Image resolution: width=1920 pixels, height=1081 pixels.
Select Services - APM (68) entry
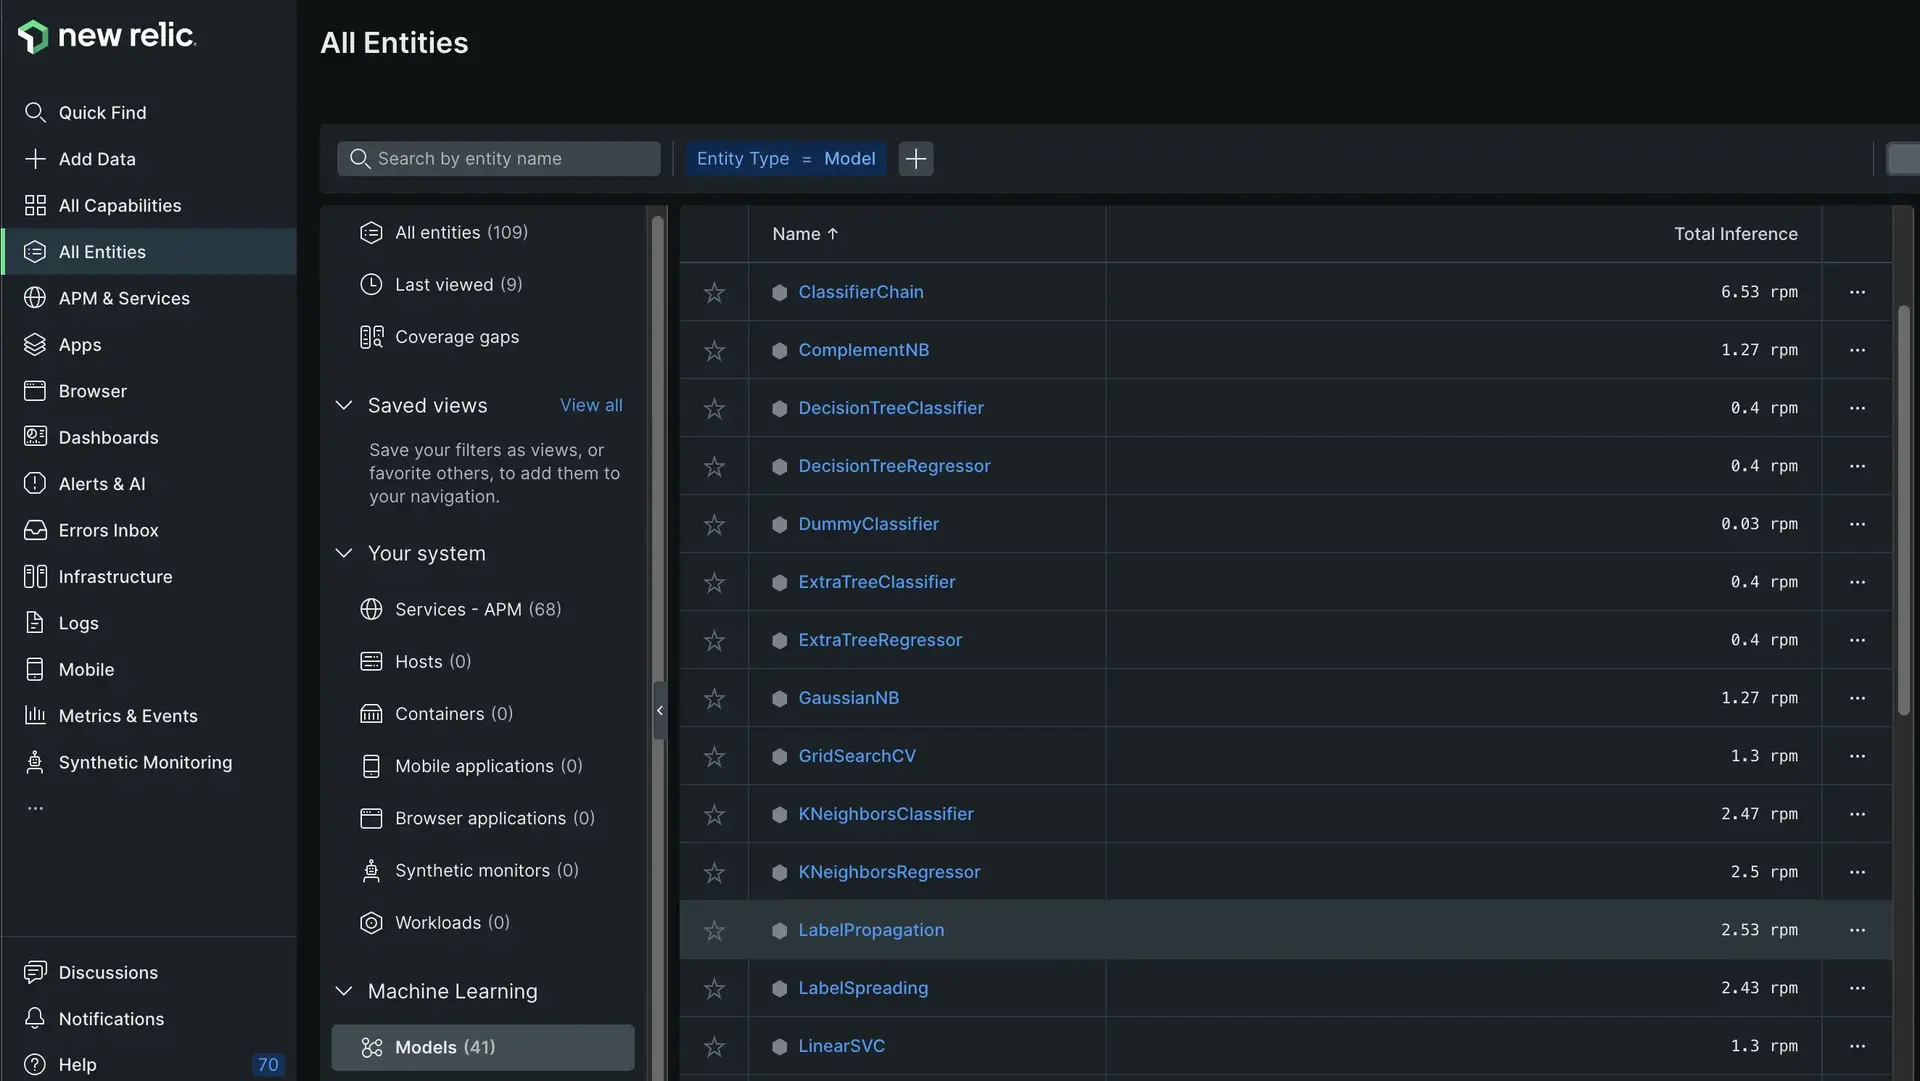click(x=477, y=610)
